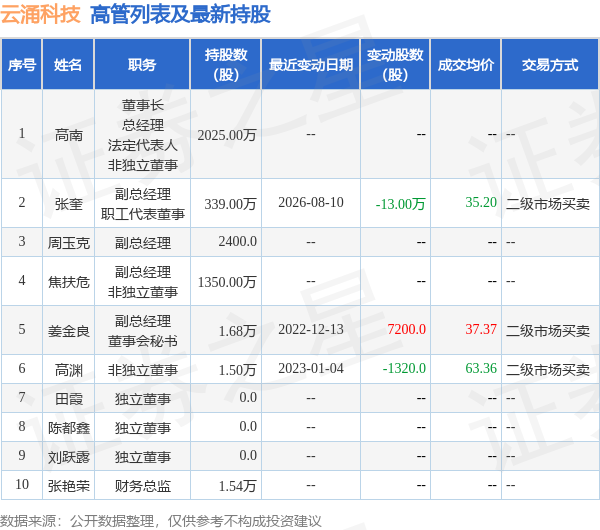This screenshot has width=600, height=530.
Task: Select the name cell 高南
Action: (68, 135)
